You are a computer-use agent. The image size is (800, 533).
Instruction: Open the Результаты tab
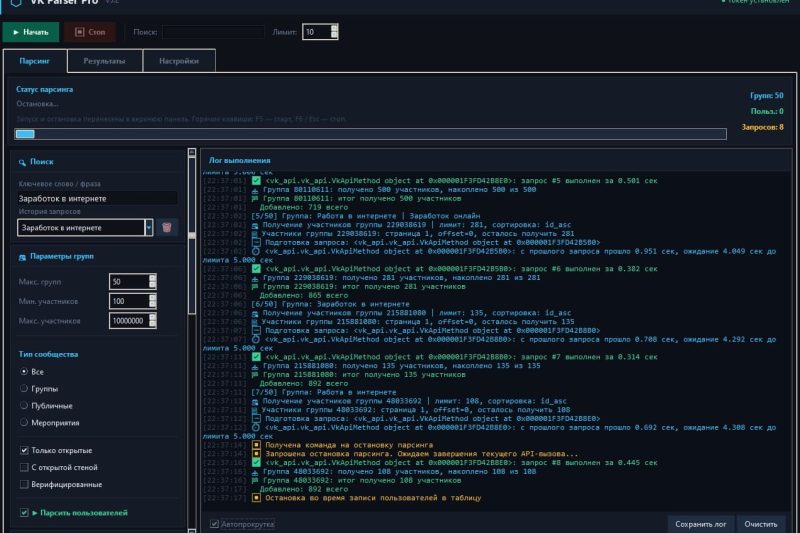click(x=104, y=61)
